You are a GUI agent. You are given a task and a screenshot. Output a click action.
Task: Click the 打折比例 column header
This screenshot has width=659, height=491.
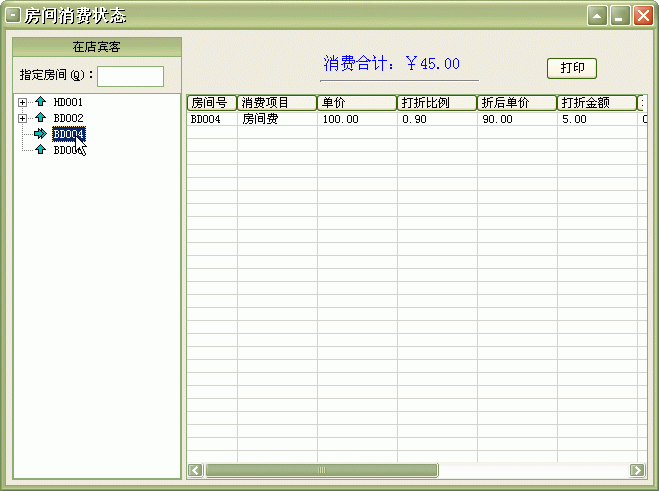click(436, 103)
